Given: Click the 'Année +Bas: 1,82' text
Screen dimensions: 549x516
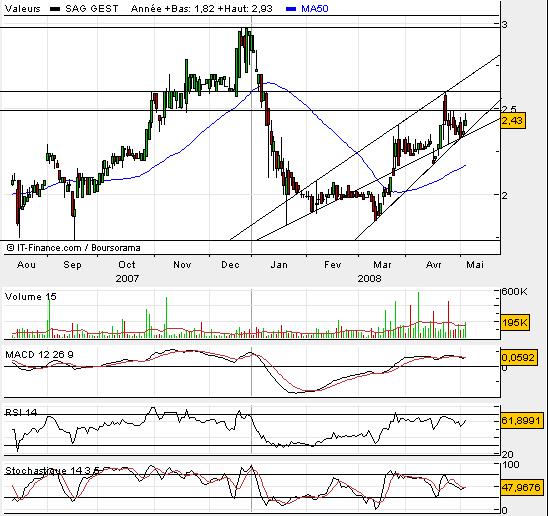Looking at the screenshot, I should [x=173, y=8].
